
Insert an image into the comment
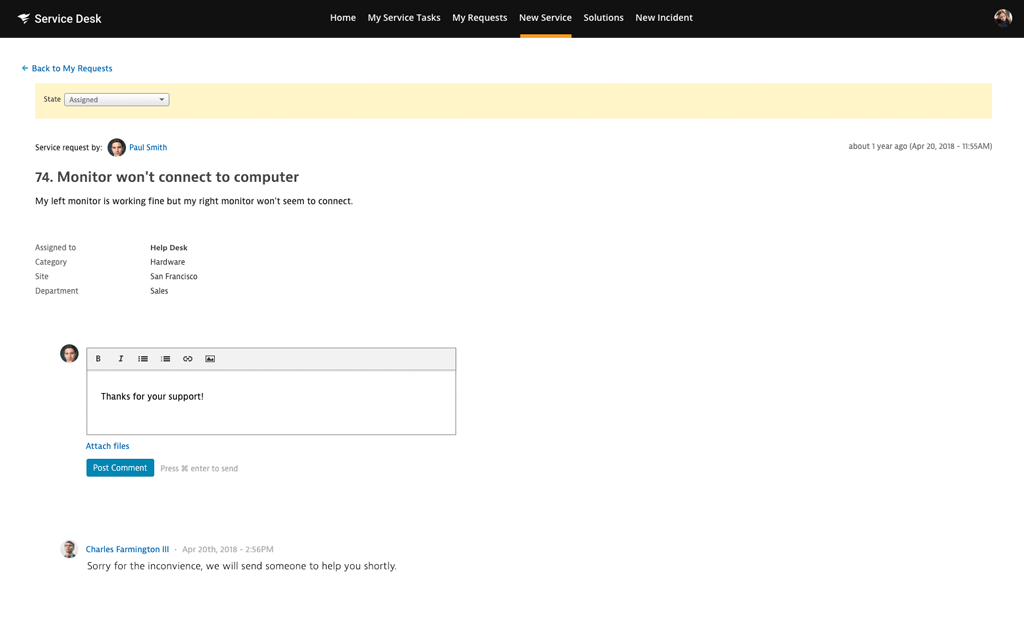[210, 359]
